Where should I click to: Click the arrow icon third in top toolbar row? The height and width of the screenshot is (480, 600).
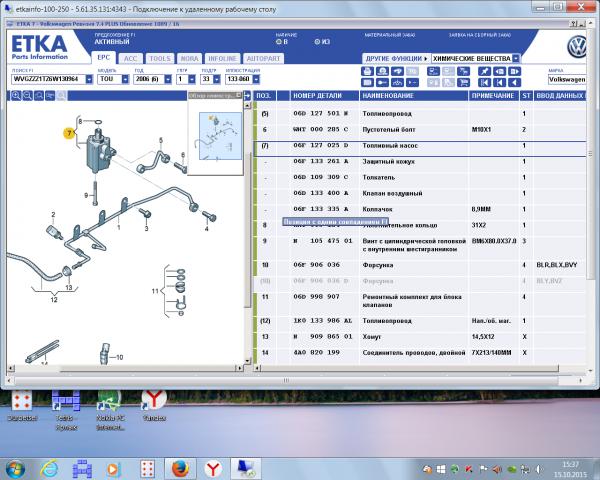[397, 71]
